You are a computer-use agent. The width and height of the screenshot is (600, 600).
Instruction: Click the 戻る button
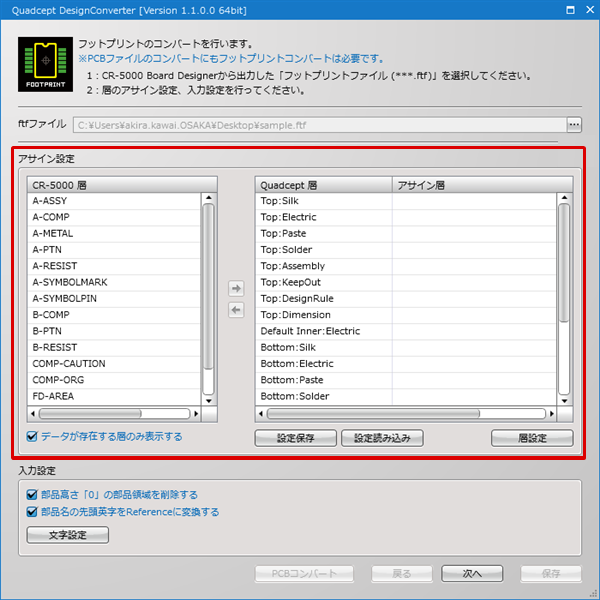click(x=402, y=573)
